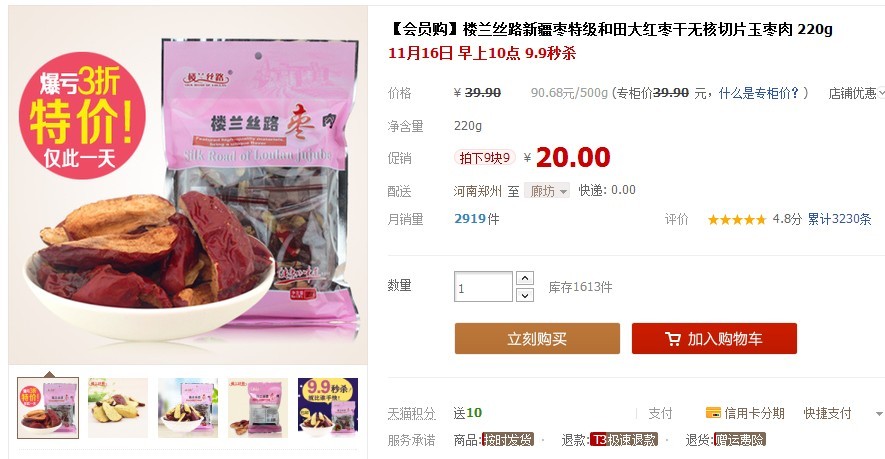This screenshot has height=459, width=885.
Task: Select the first thumbnail with 特价 badge
Action: coord(48,408)
